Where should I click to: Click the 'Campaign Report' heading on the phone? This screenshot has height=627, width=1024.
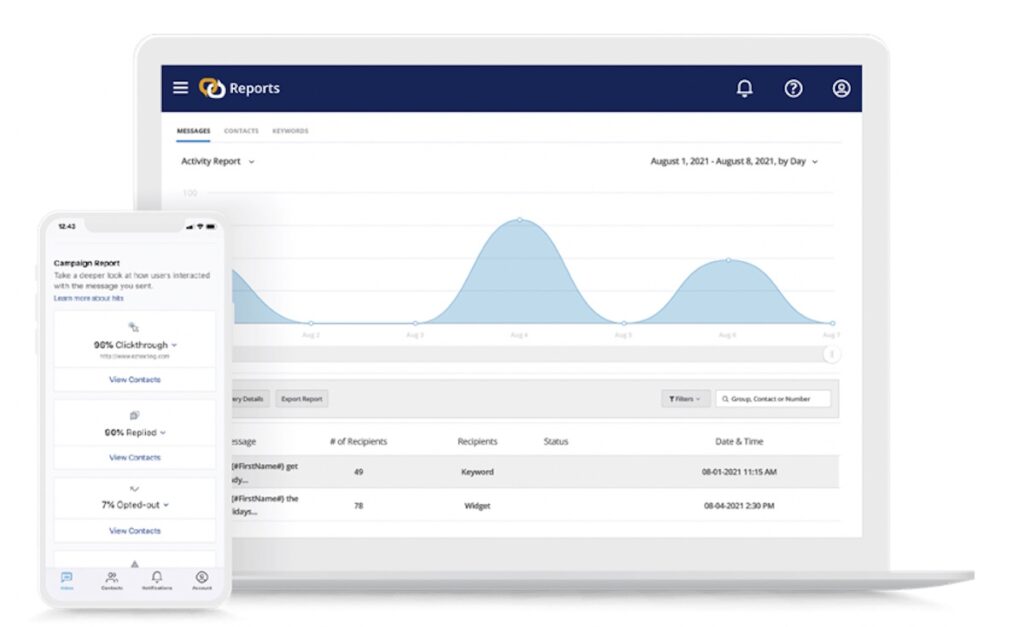(87, 263)
